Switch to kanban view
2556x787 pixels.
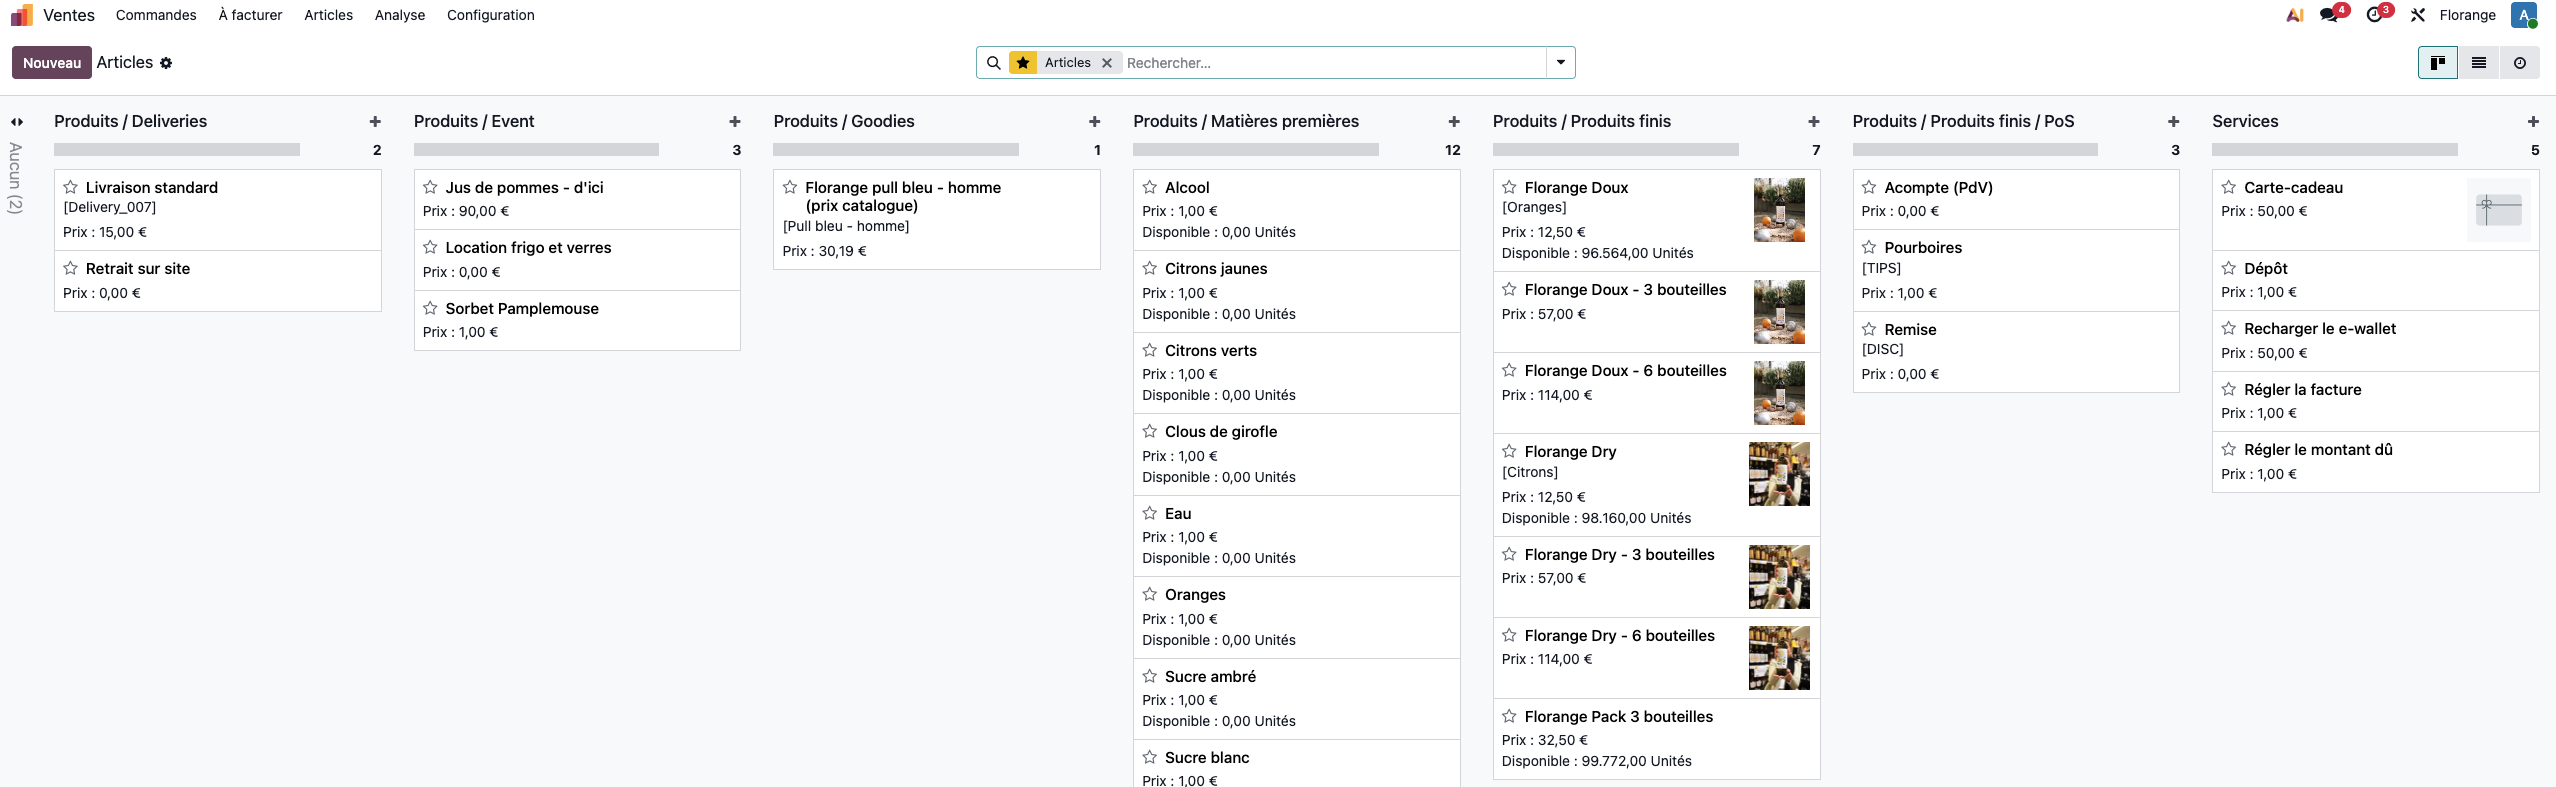tap(2438, 63)
